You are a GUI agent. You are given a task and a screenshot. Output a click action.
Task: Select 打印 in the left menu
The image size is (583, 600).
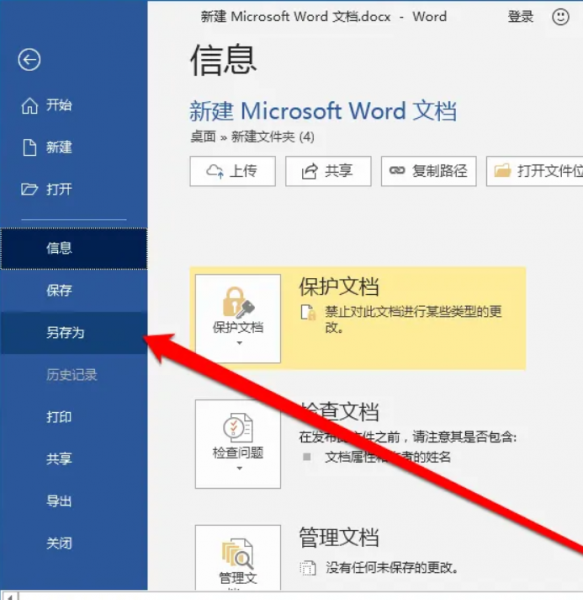(74, 417)
